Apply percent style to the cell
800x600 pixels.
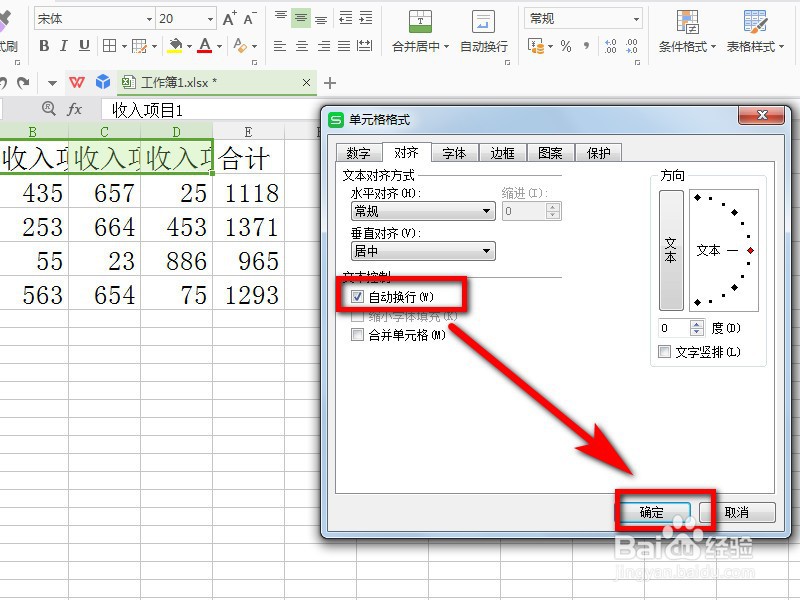[x=566, y=47]
